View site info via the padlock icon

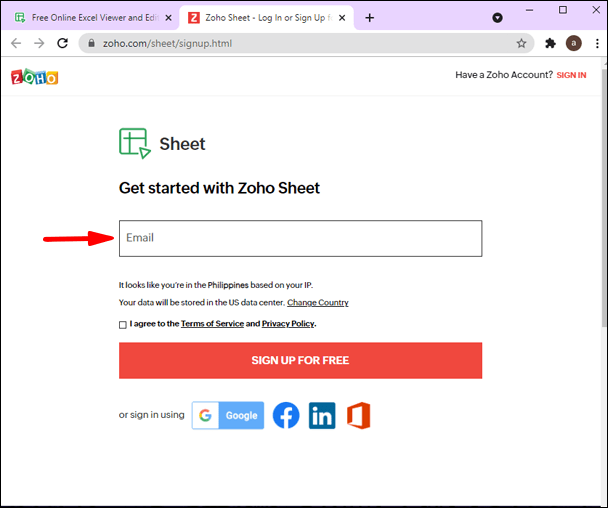pyautogui.click(x=92, y=43)
